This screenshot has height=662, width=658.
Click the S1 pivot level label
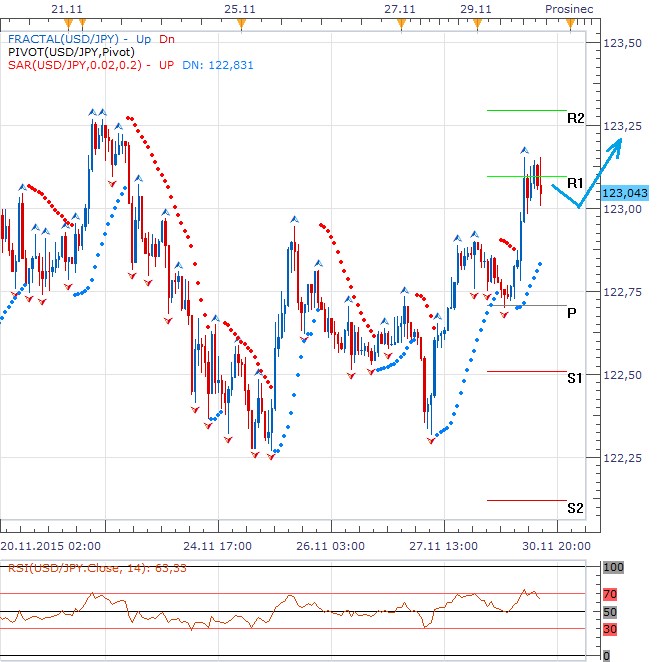click(x=574, y=378)
